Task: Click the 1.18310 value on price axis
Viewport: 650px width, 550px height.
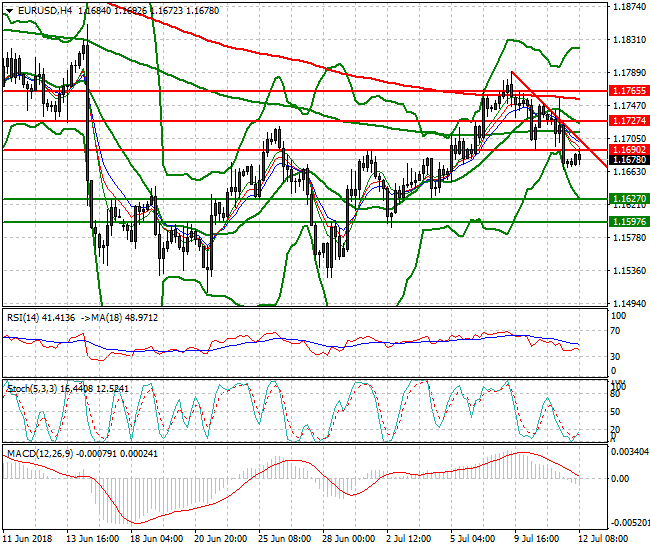Action: point(629,40)
